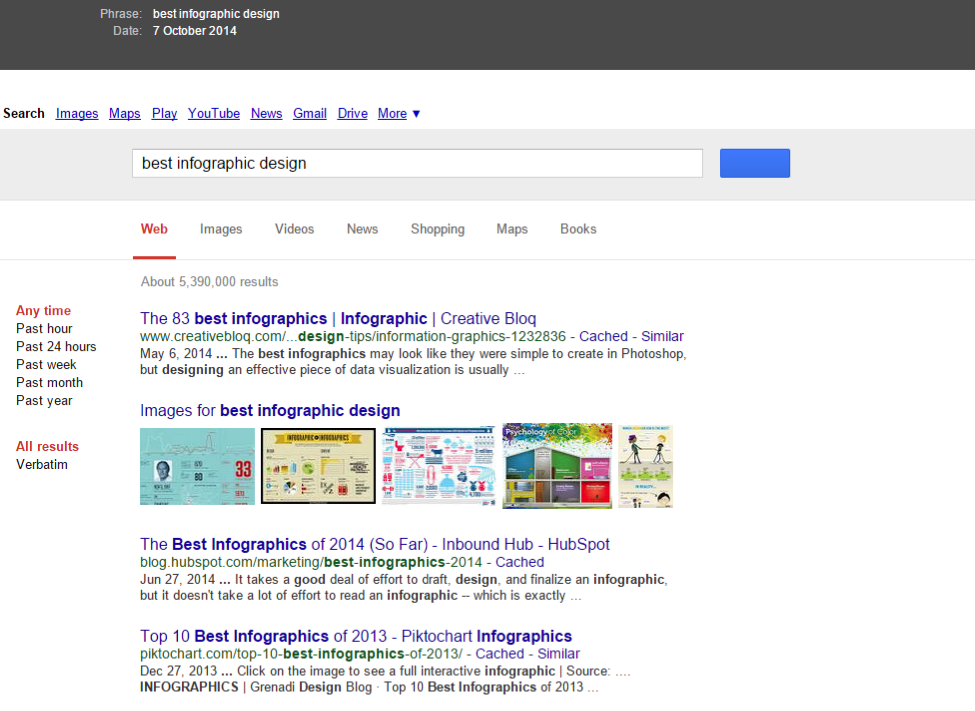Open the 'Psychology of Color' thumbnail

[x=557, y=466]
